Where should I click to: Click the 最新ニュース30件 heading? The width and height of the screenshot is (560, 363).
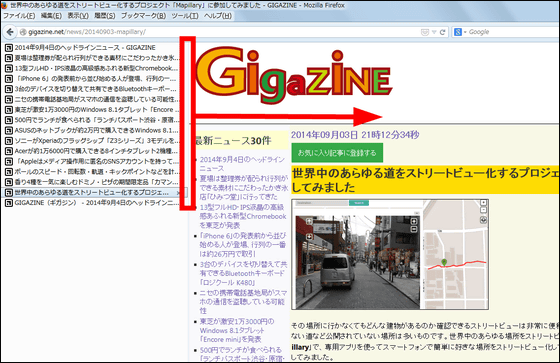pyautogui.click(x=233, y=141)
